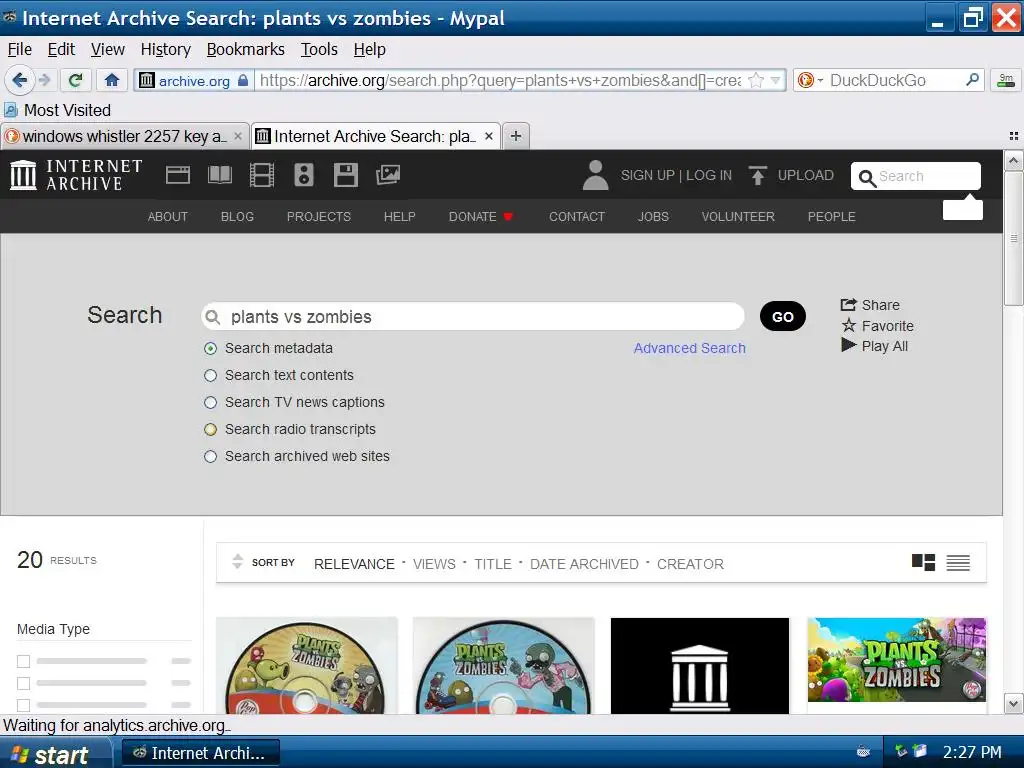The width and height of the screenshot is (1024, 768).
Task: Open the File menu
Action: [x=20, y=49]
